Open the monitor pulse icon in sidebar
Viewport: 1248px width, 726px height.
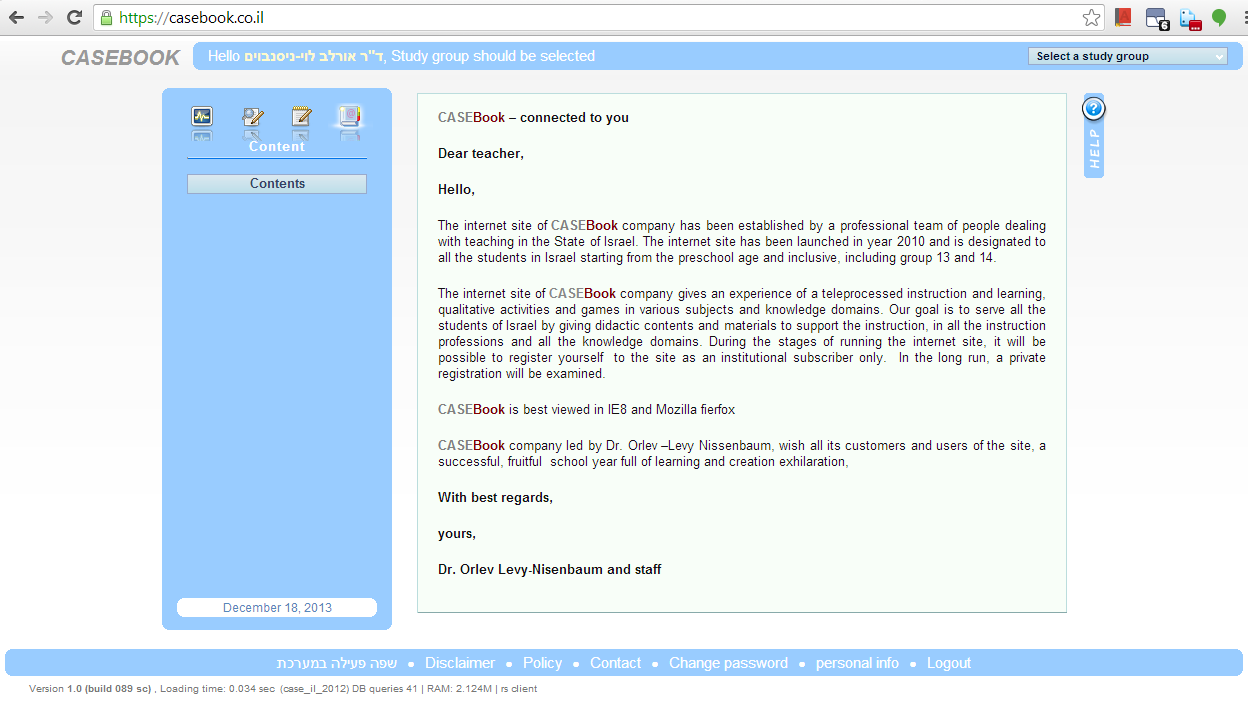pyautogui.click(x=202, y=116)
